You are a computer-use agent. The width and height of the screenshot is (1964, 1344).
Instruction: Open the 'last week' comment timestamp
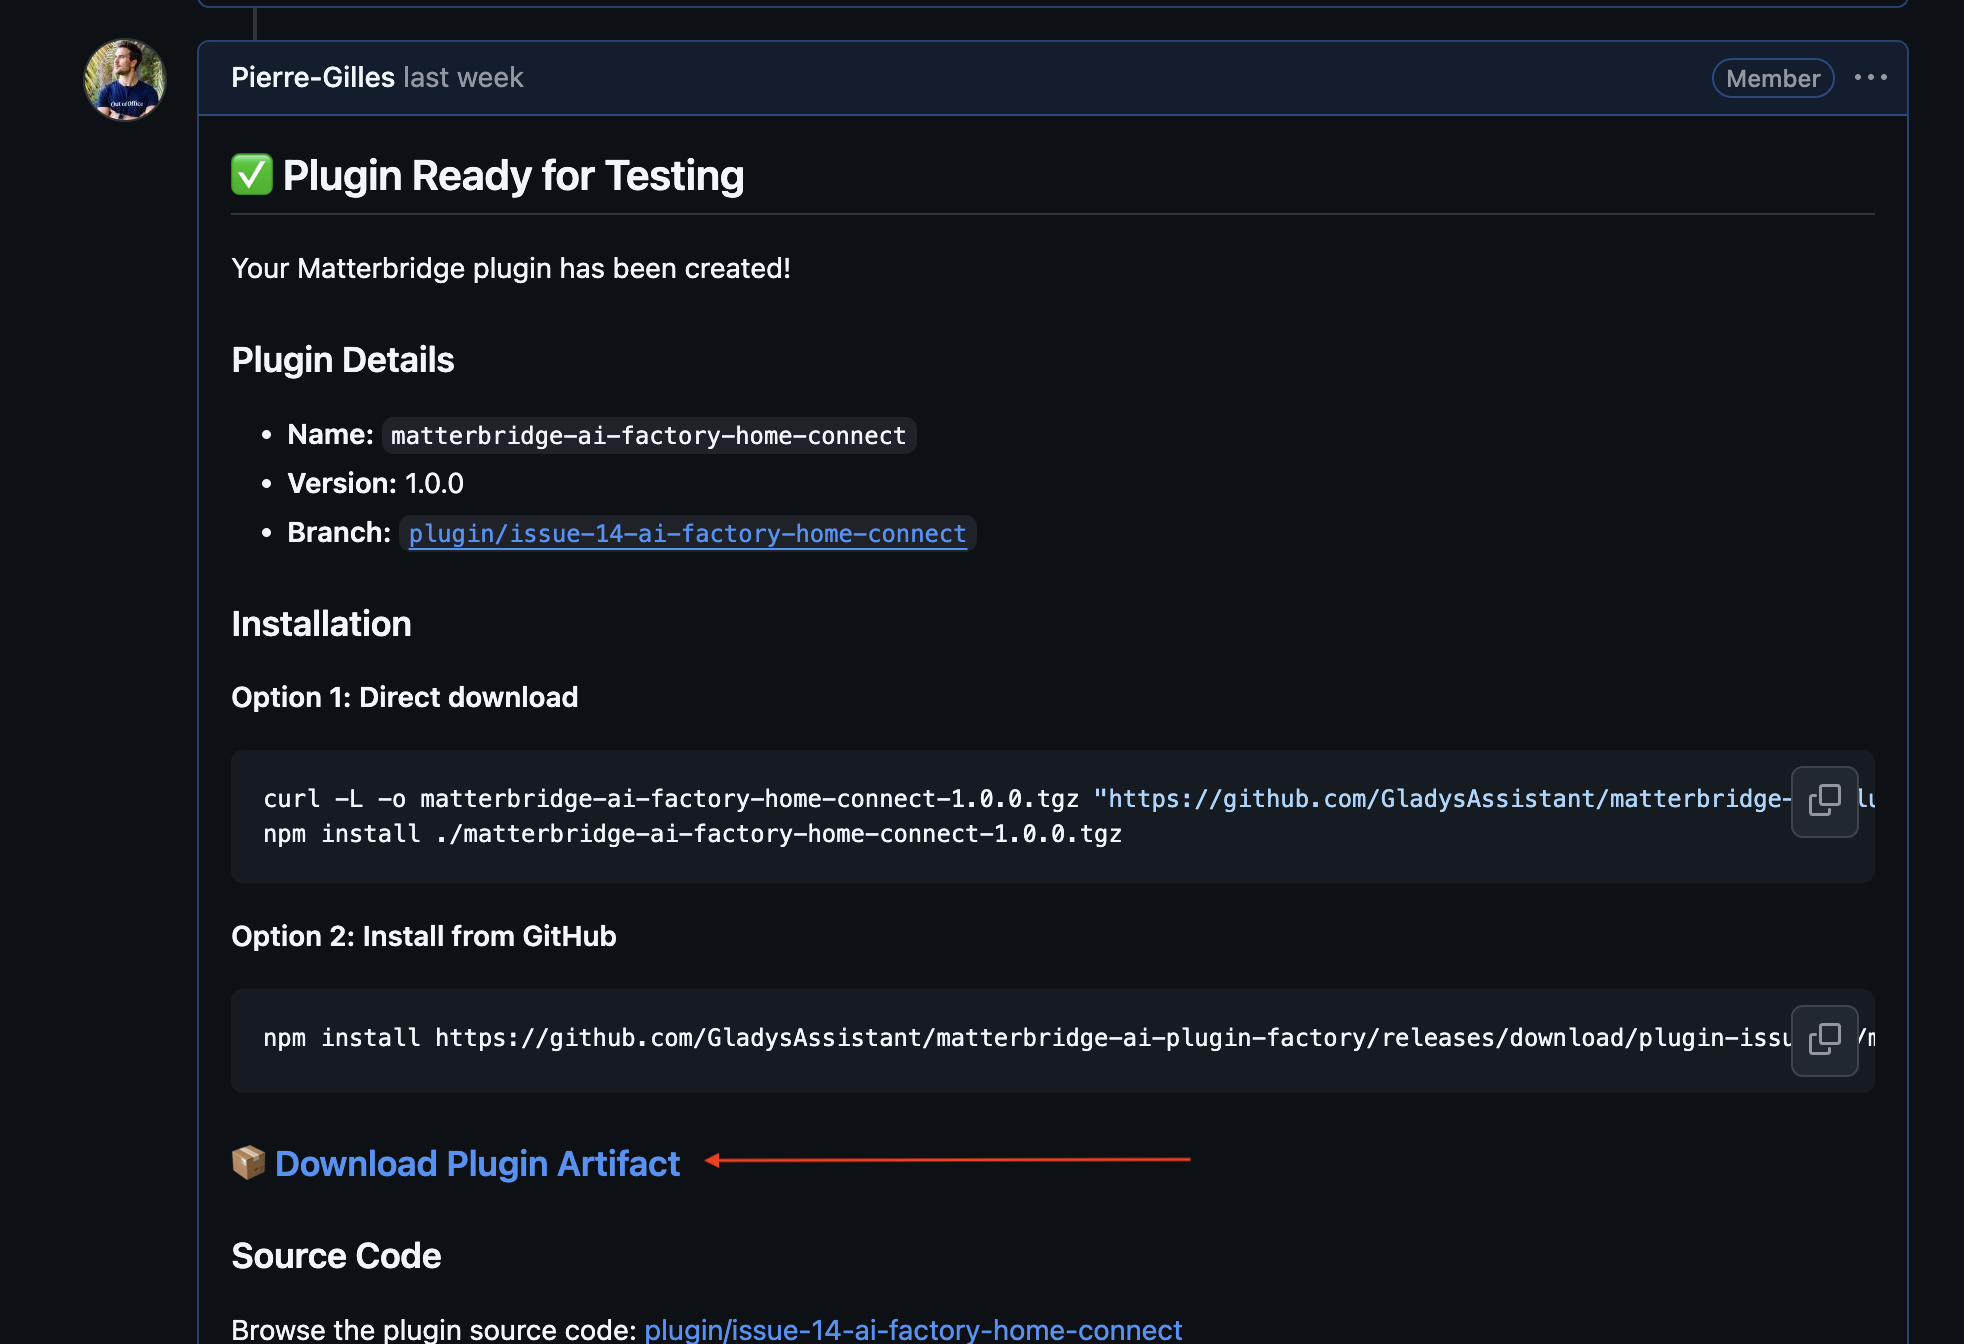(x=463, y=78)
